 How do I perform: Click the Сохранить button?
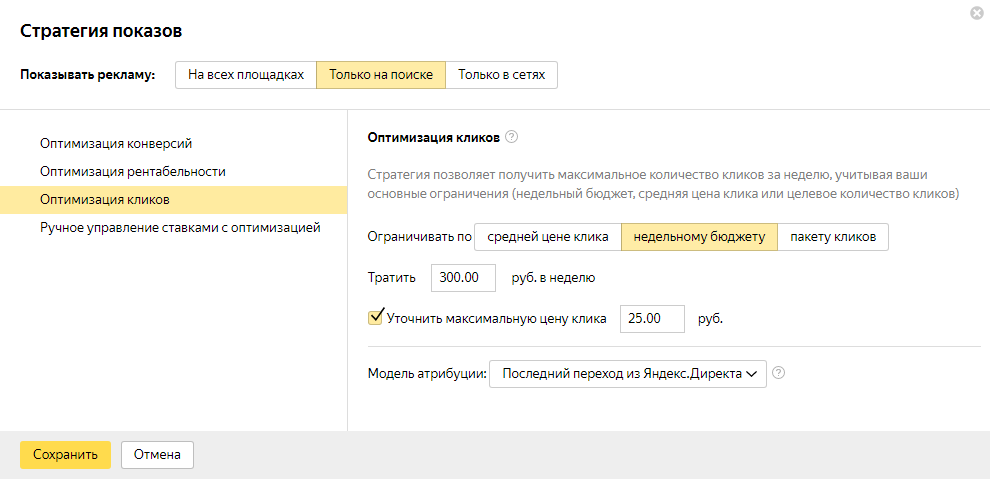[x=66, y=455]
